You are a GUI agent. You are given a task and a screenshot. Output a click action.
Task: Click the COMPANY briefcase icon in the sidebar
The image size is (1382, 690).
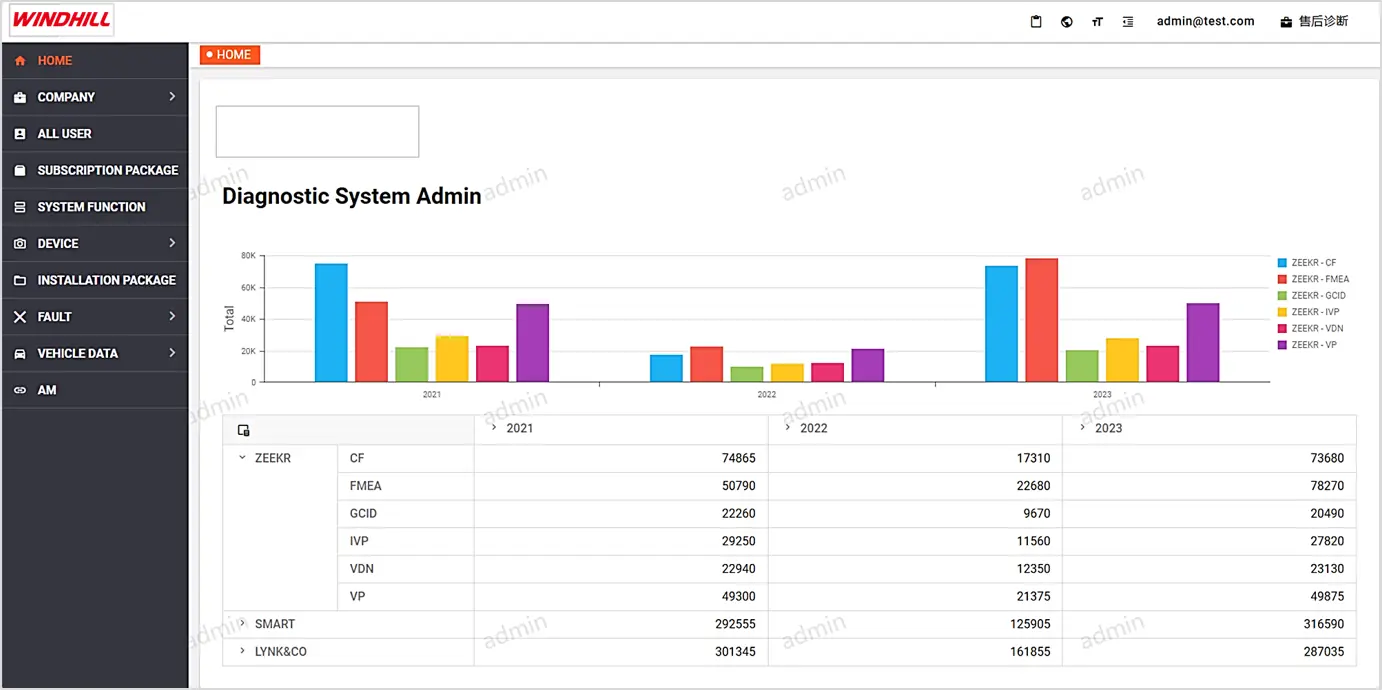click(20, 97)
